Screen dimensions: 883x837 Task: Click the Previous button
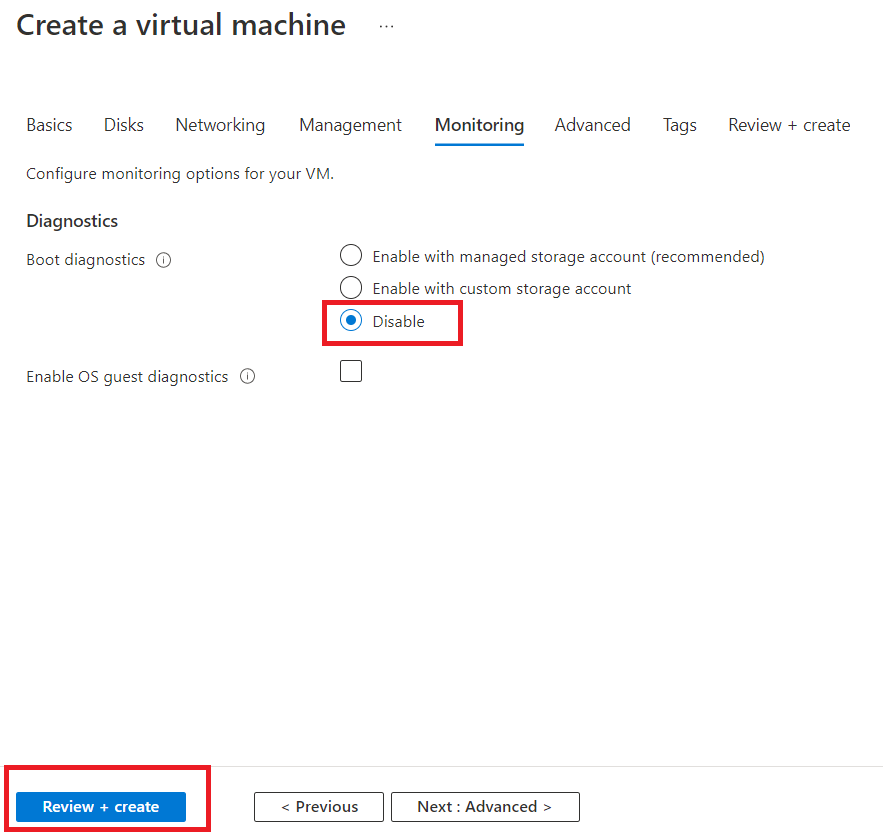click(319, 807)
